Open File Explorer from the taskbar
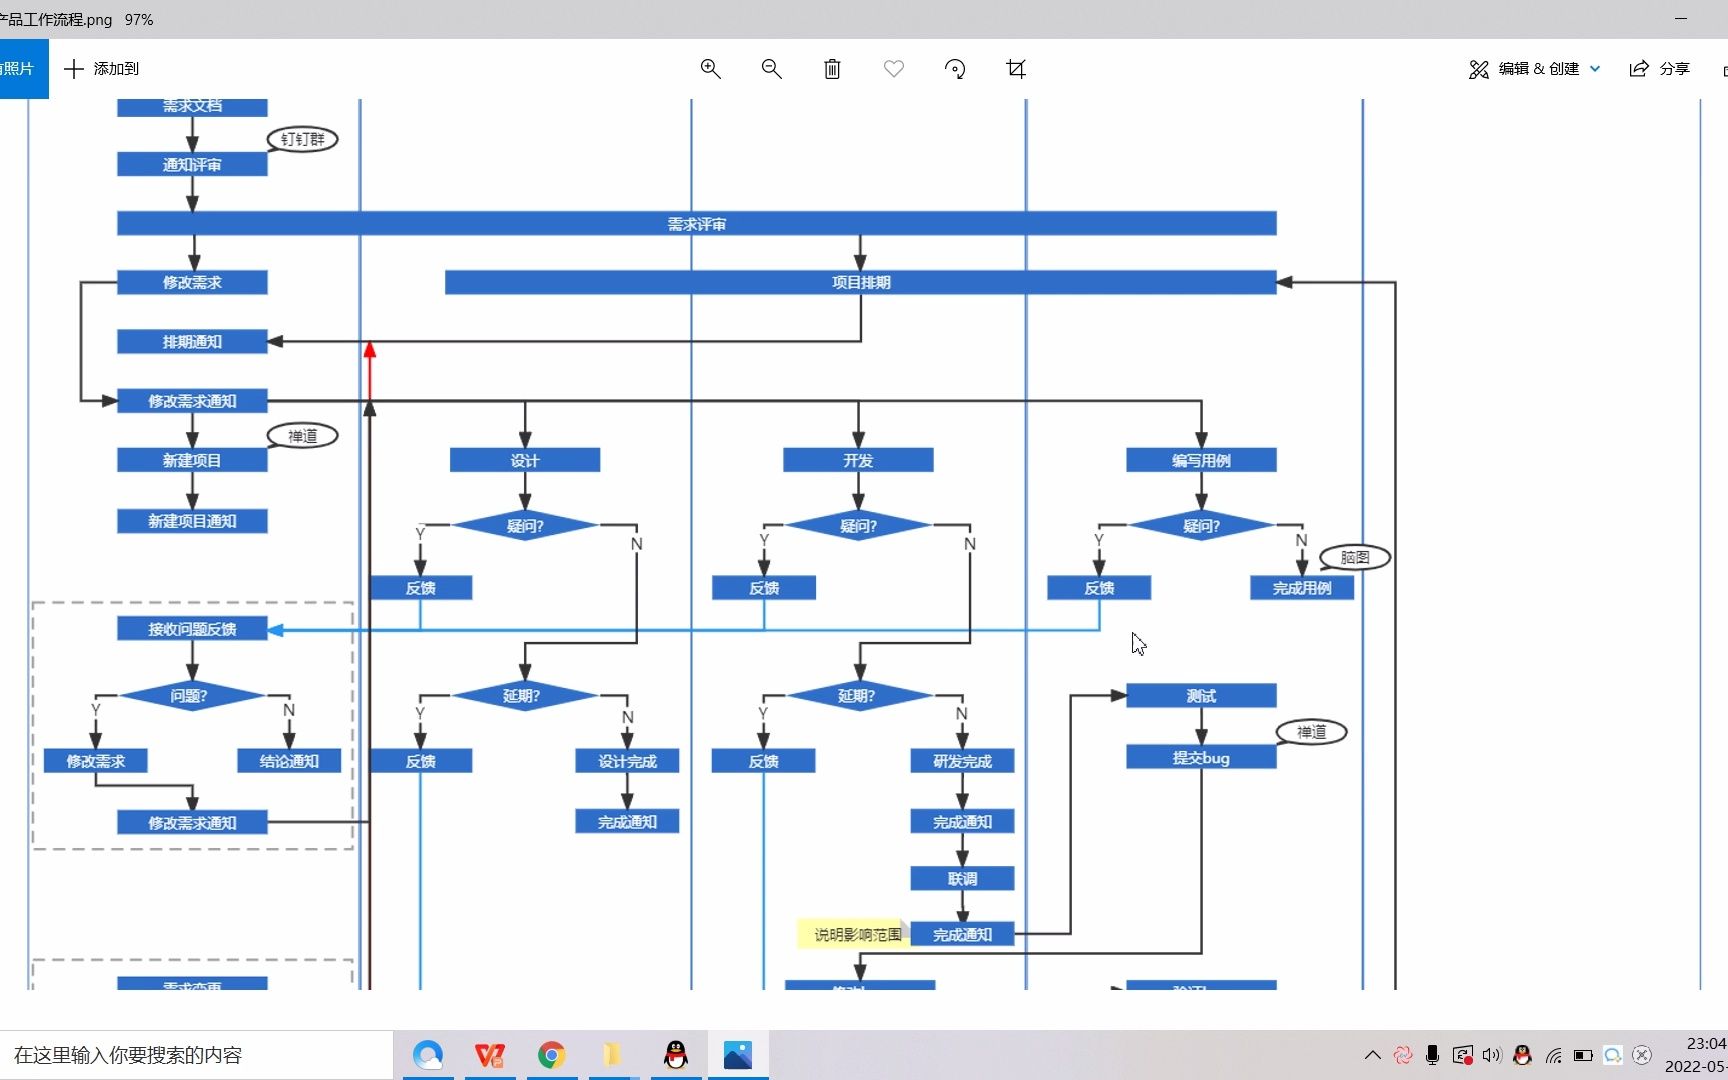This screenshot has width=1728, height=1080. click(612, 1055)
